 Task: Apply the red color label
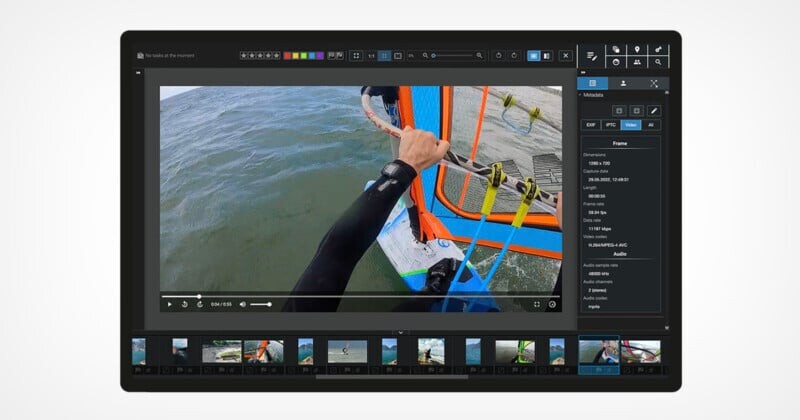coord(288,56)
